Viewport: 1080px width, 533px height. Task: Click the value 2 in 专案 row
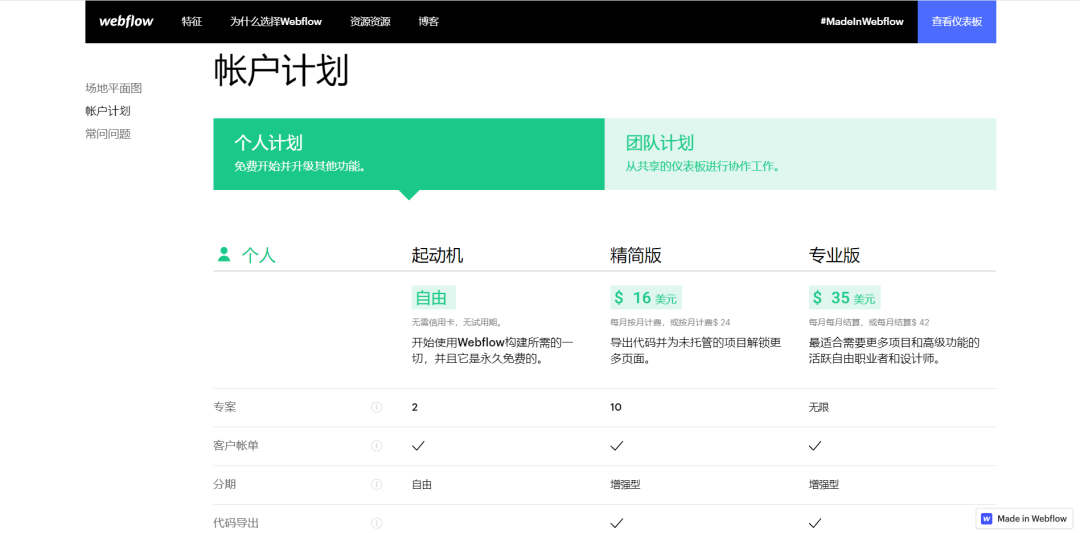[415, 407]
